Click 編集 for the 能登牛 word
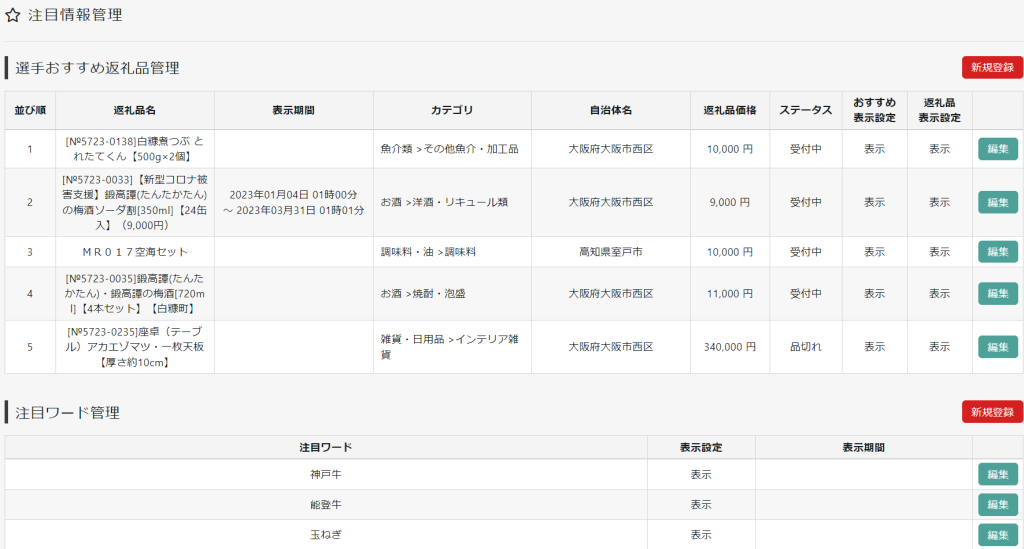 997,505
